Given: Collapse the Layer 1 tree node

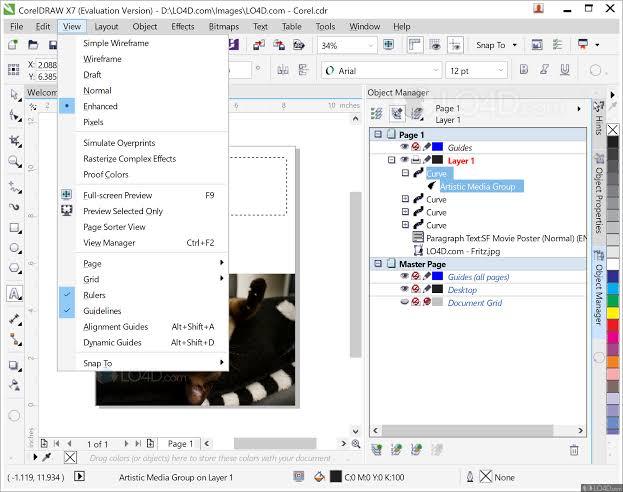Looking at the screenshot, I should 392,160.
